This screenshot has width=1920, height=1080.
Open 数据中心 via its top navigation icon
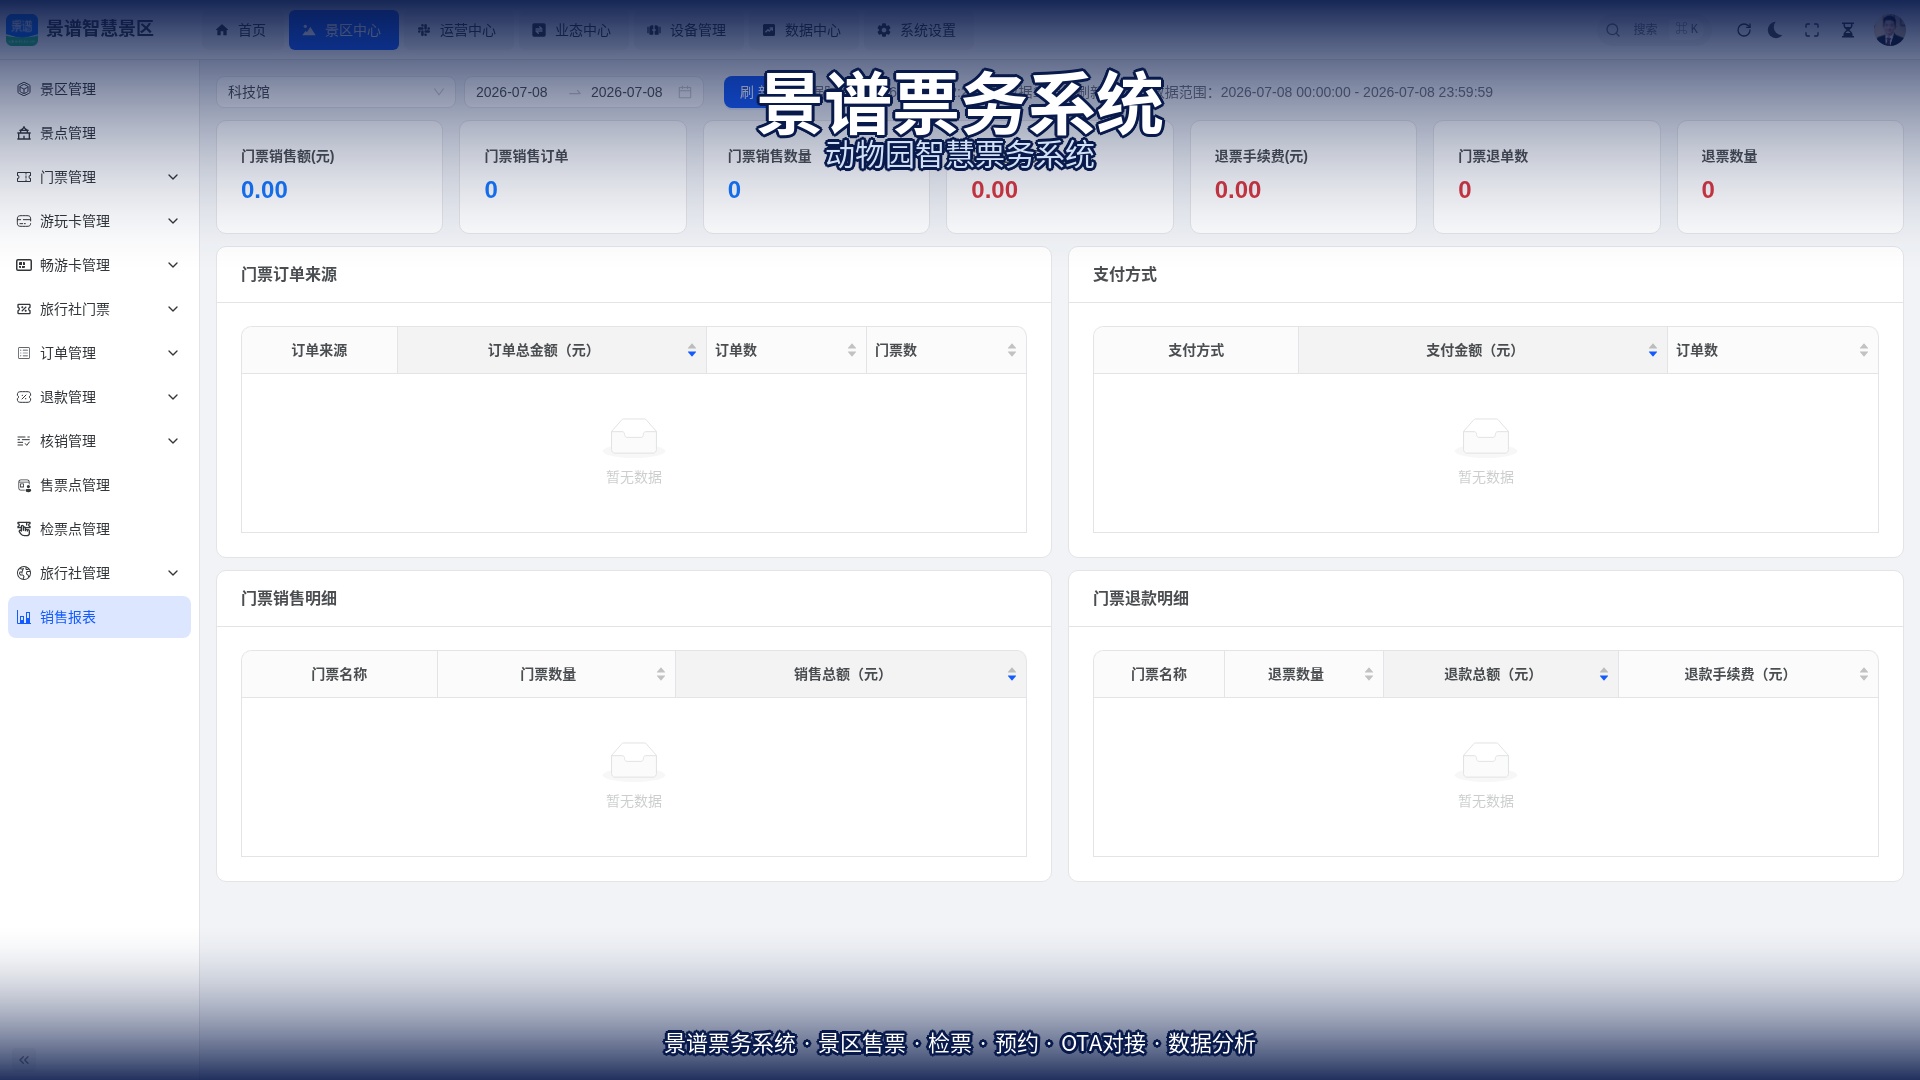769,30
